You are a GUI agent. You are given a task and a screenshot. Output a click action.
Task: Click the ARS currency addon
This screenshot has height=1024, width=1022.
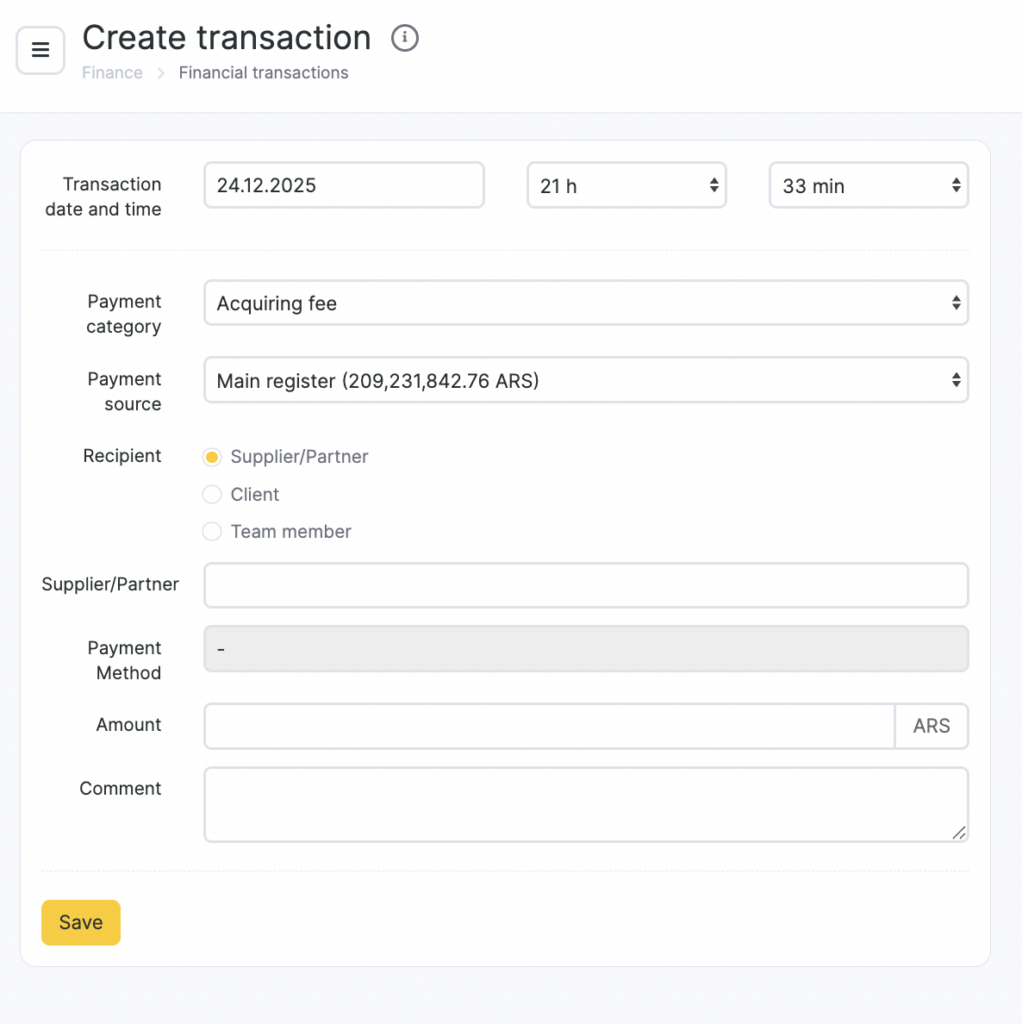(x=931, y=726)
